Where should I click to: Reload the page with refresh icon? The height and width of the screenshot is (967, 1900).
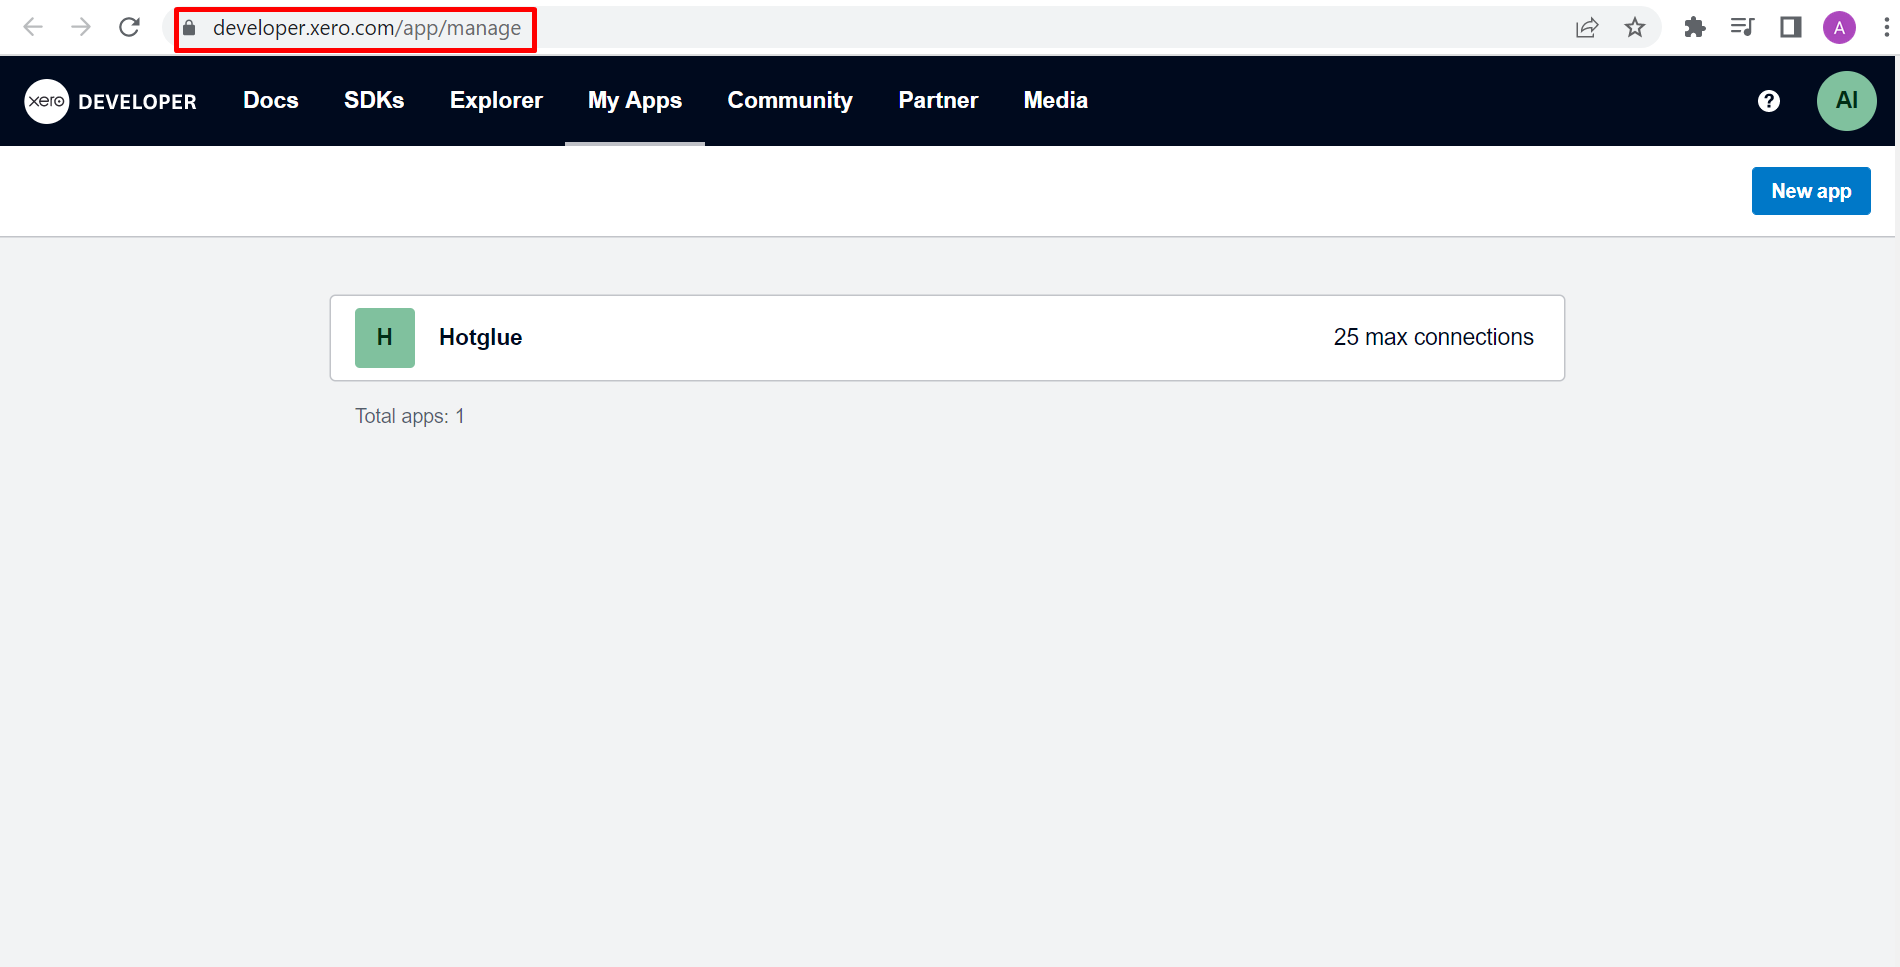pos(129,27)
